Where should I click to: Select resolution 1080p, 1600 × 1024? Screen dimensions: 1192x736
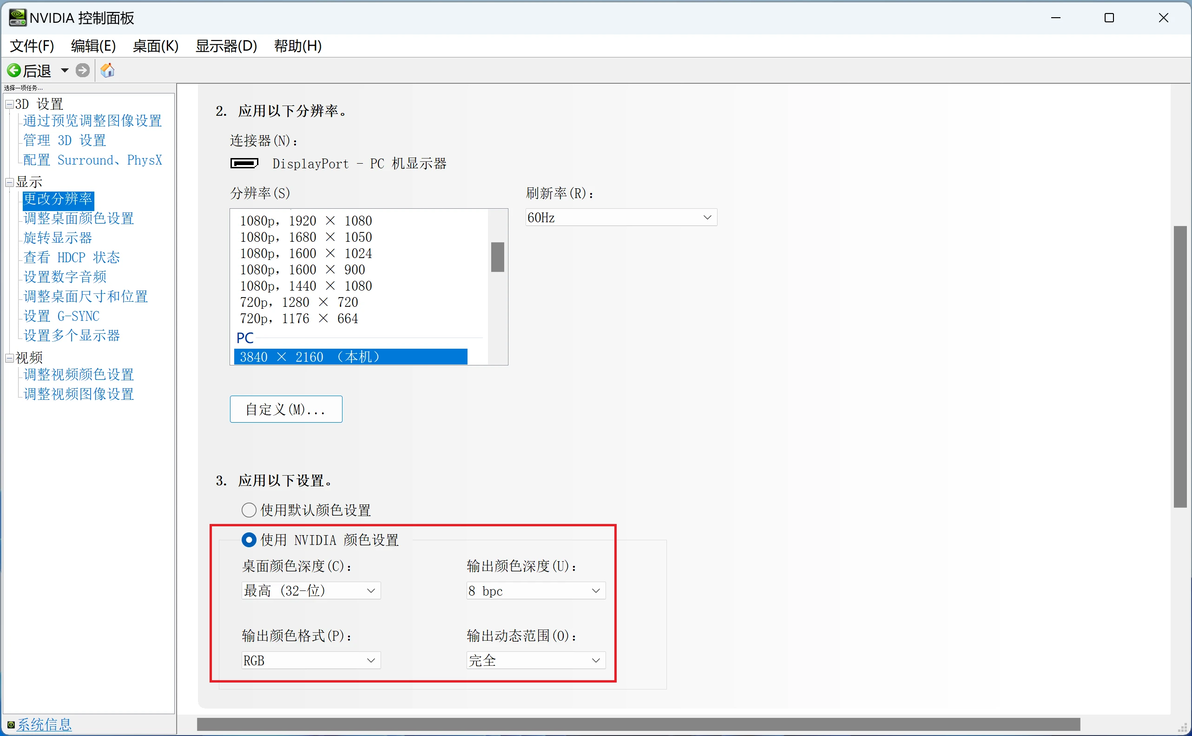coord(306,253)
